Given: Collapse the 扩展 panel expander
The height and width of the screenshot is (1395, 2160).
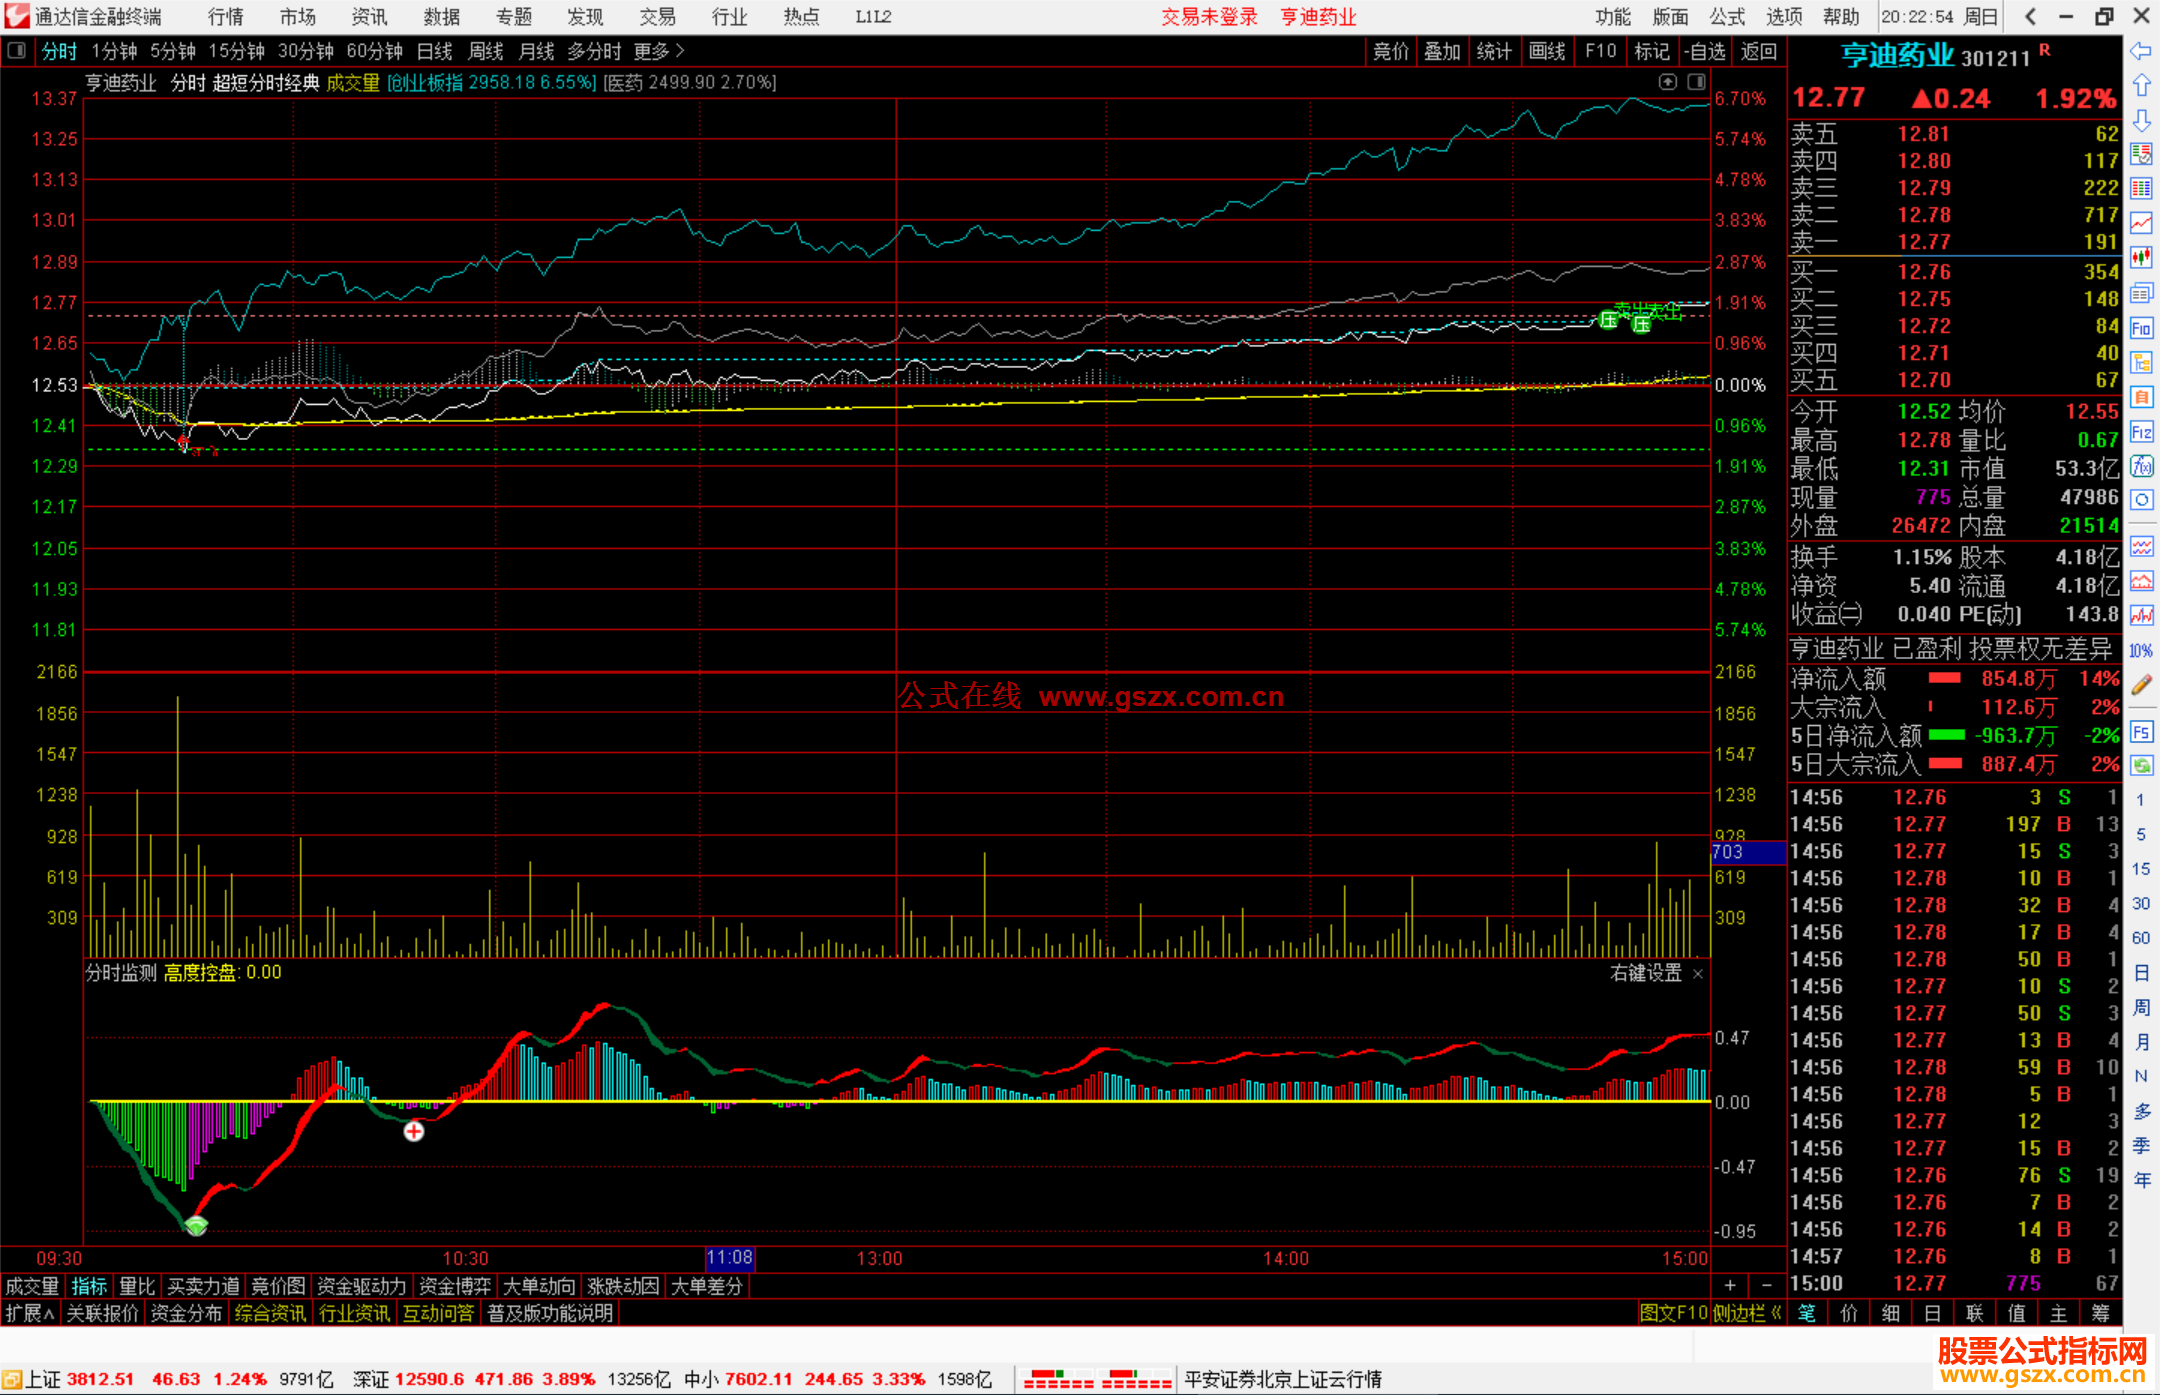Looking at the screenshot, I should (x=30, y=1313).
